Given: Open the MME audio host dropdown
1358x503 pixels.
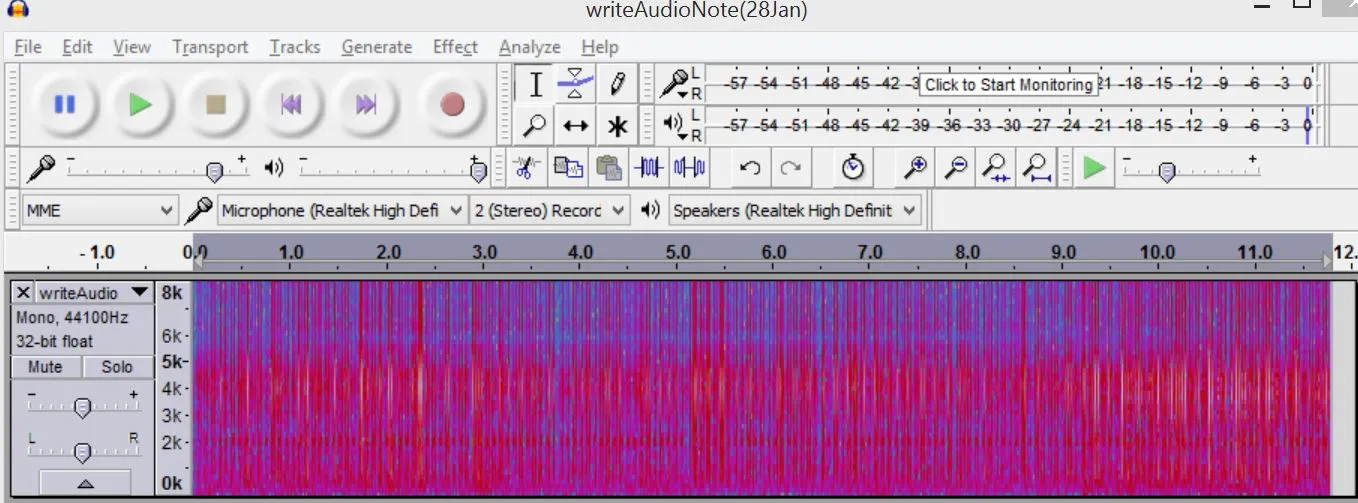Looking at the screenshot, I should [100, 211].
